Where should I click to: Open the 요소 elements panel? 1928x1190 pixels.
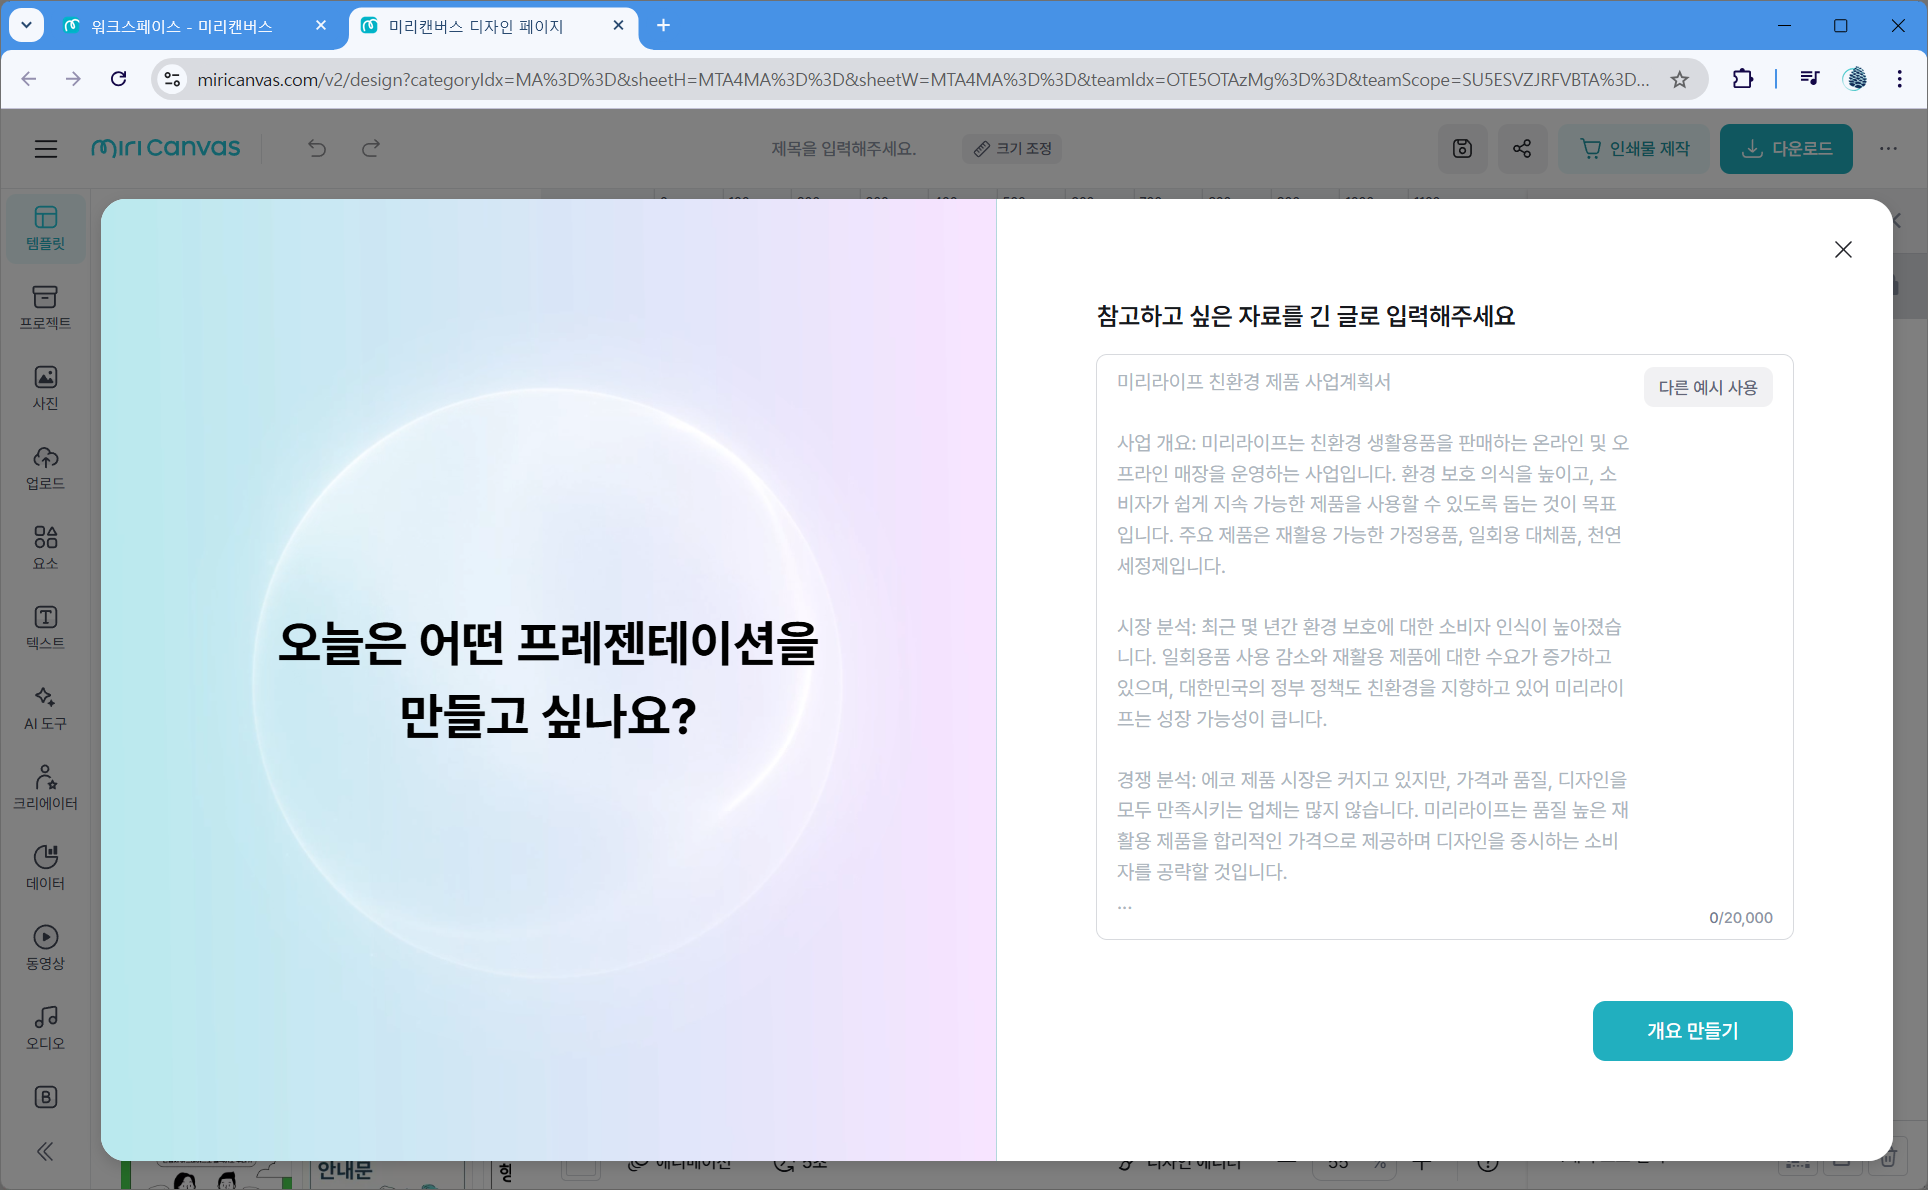(x=45, y=548)
